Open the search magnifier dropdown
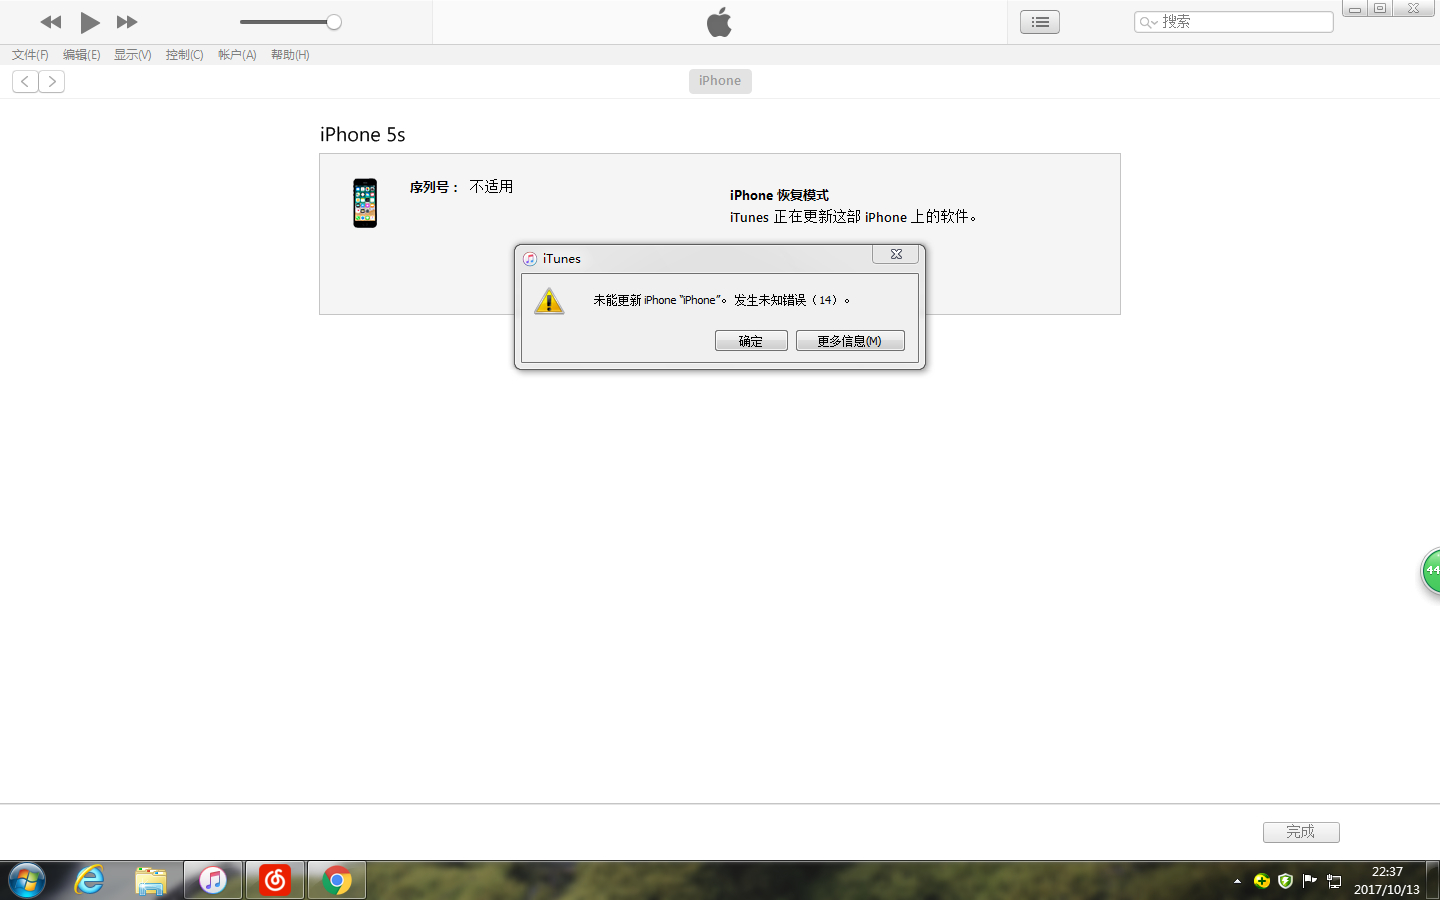Viewport: 1440px width, 900px height. click(x=1148, y=22)
